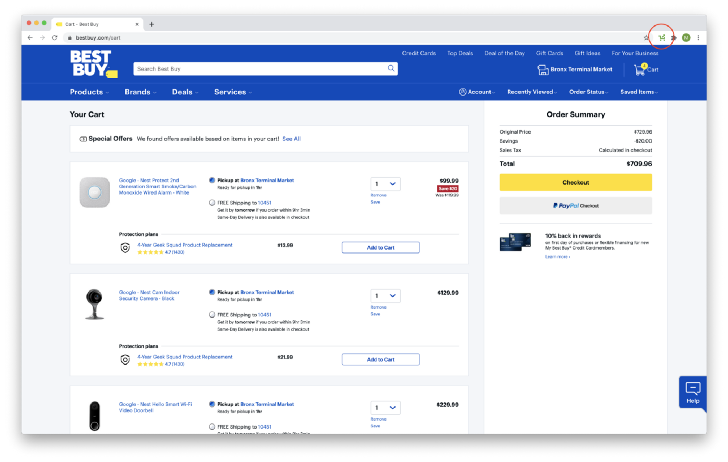Open the extensions puzzle icon
Image resolution: width=728 pixels, height=462 pixels.
click(x=674, y=38)
